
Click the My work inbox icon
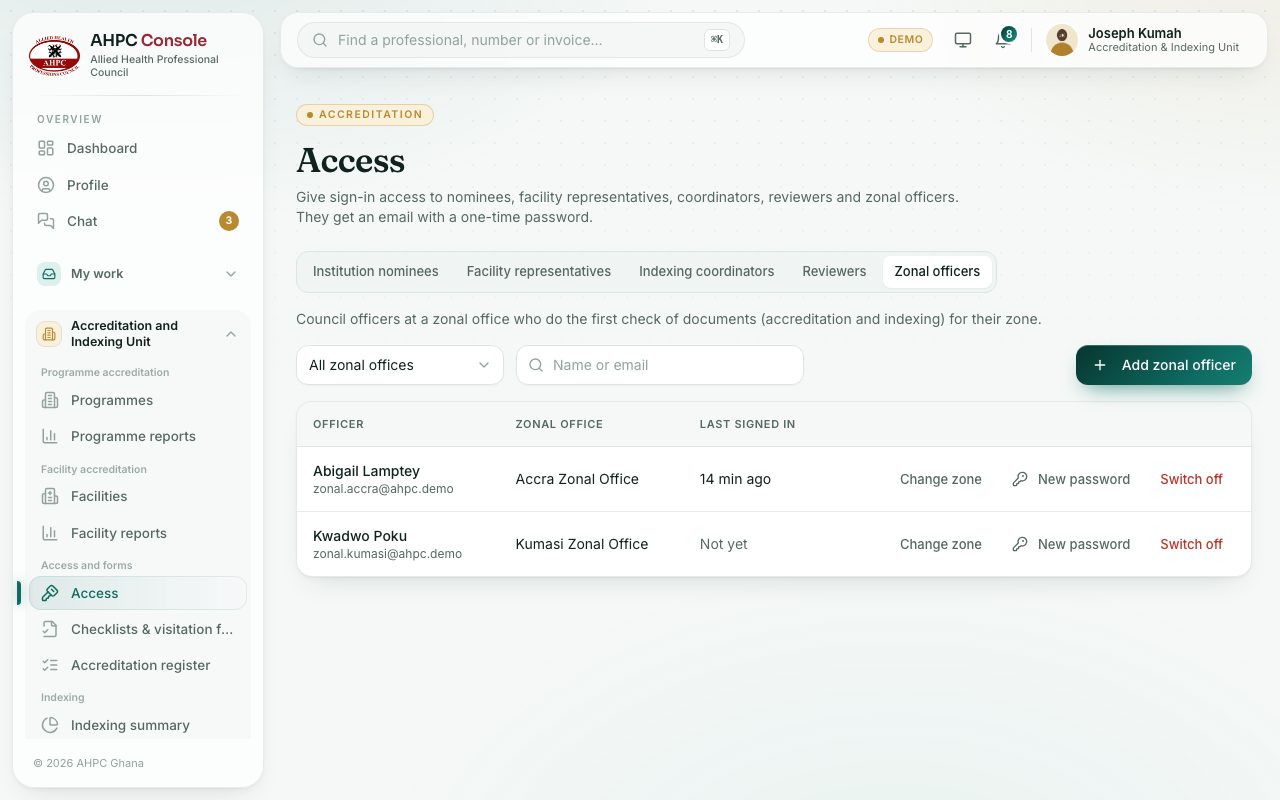coord(49,274)
